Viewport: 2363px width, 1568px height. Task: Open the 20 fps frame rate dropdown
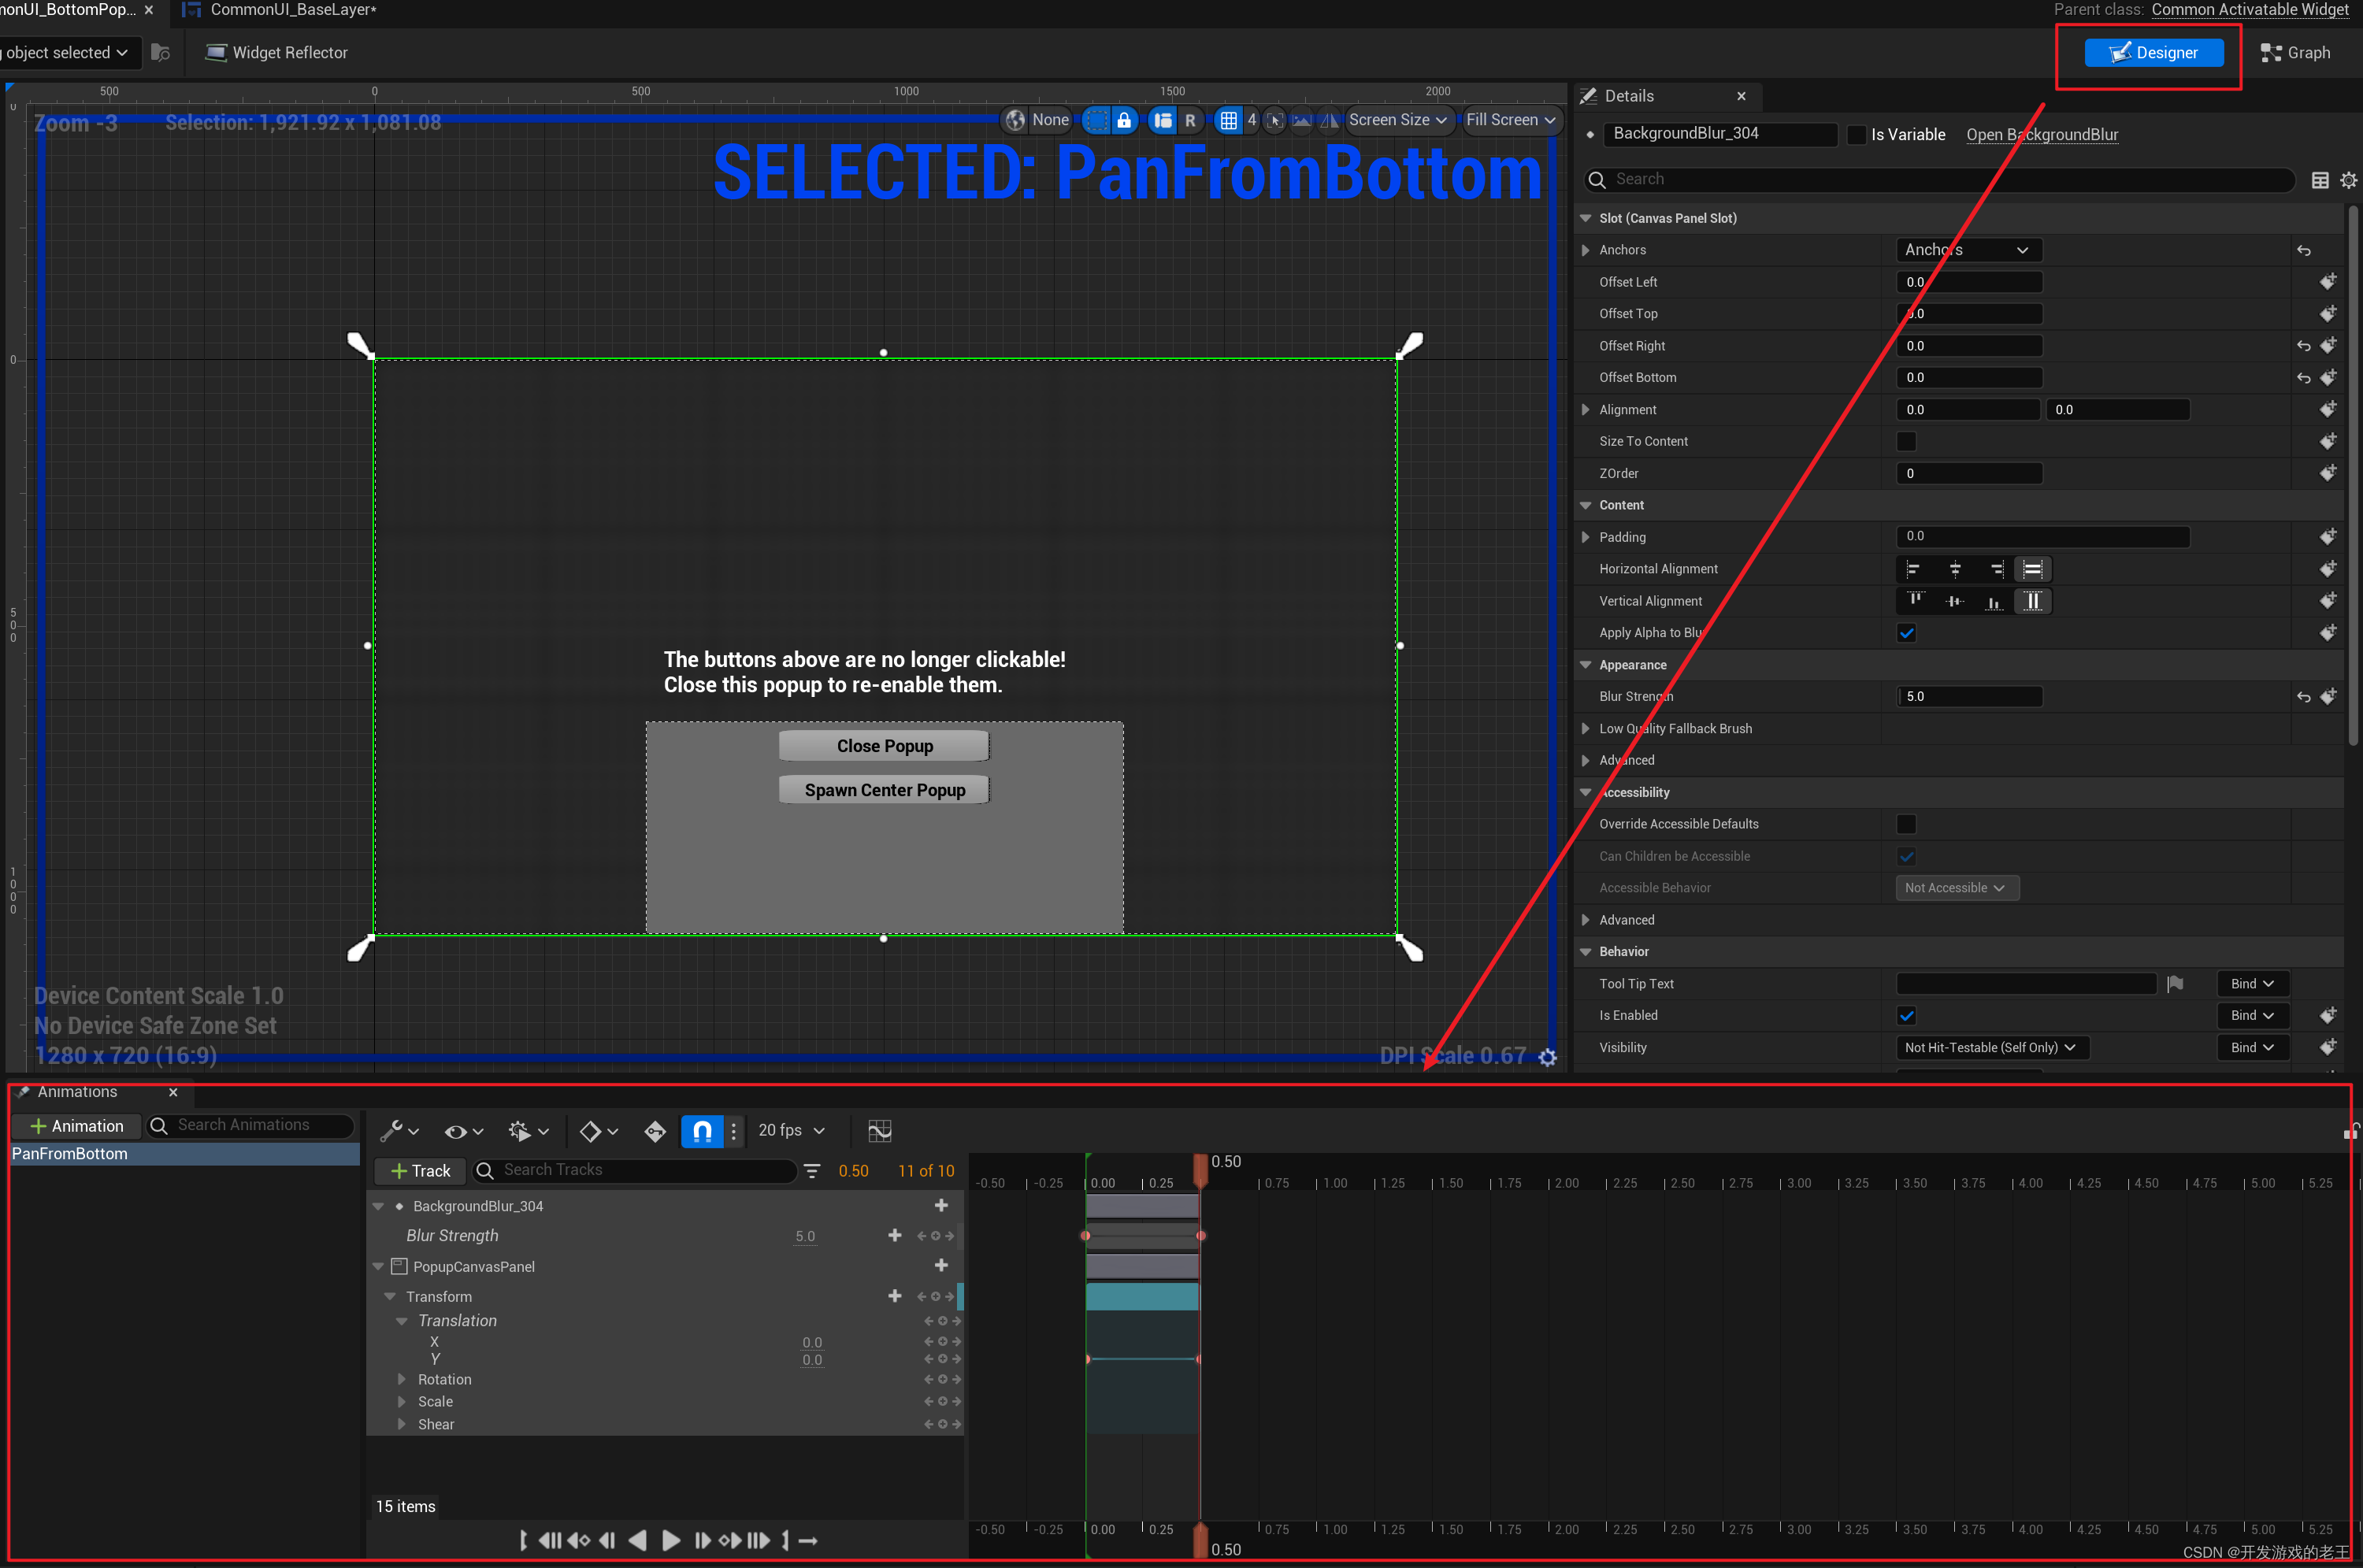click(791, 1130)
